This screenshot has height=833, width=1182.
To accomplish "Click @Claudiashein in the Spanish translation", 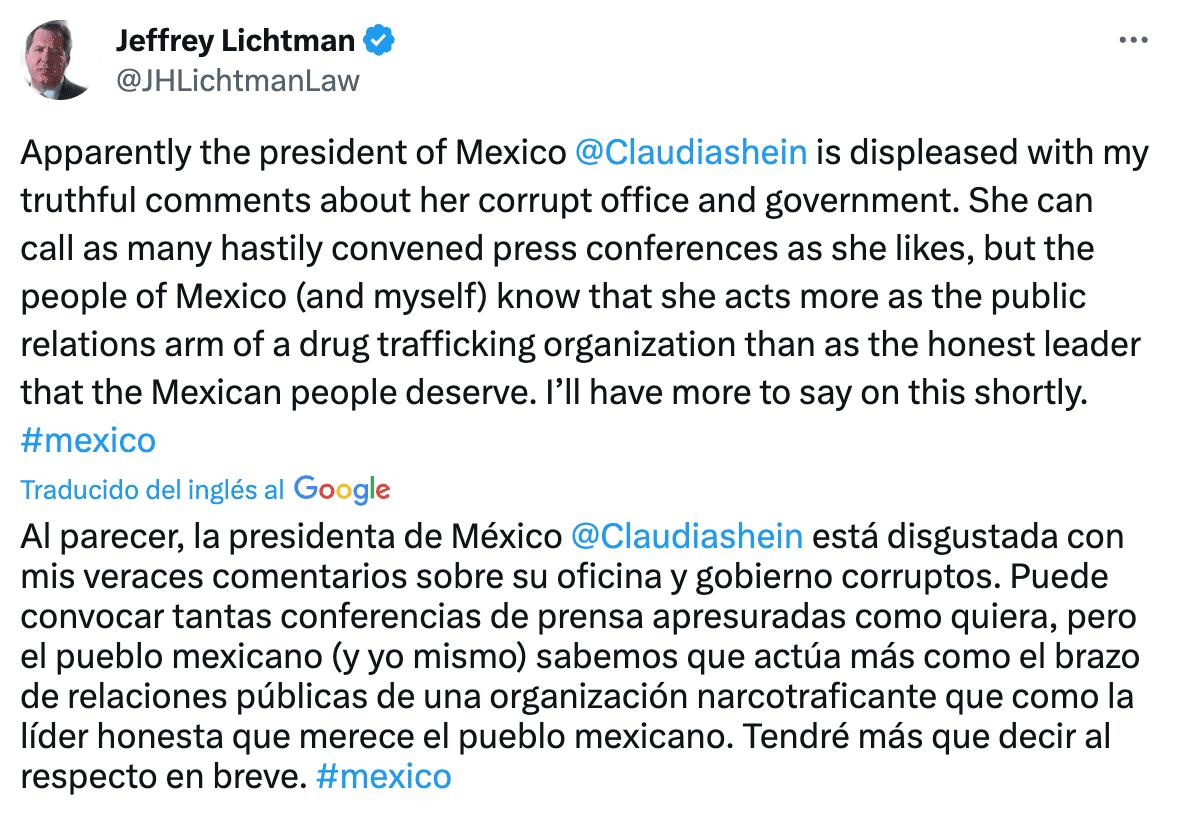I will pyautogui.click(x=687, y=536).
